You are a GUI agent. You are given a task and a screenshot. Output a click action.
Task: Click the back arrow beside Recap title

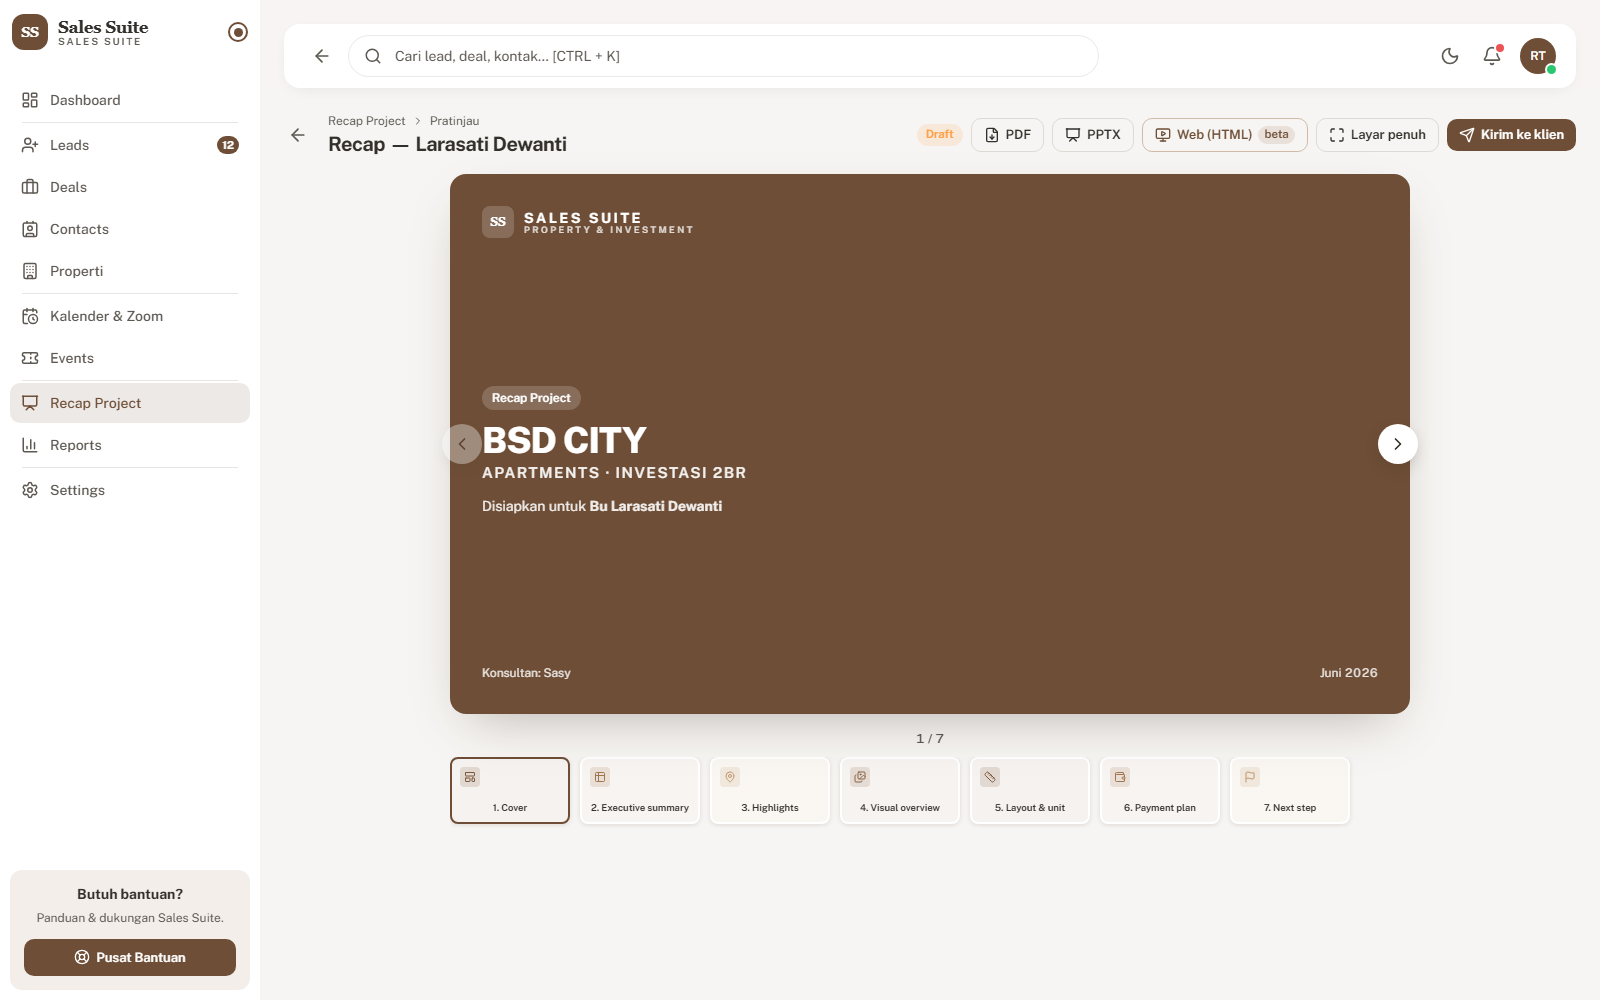point(298,135)
